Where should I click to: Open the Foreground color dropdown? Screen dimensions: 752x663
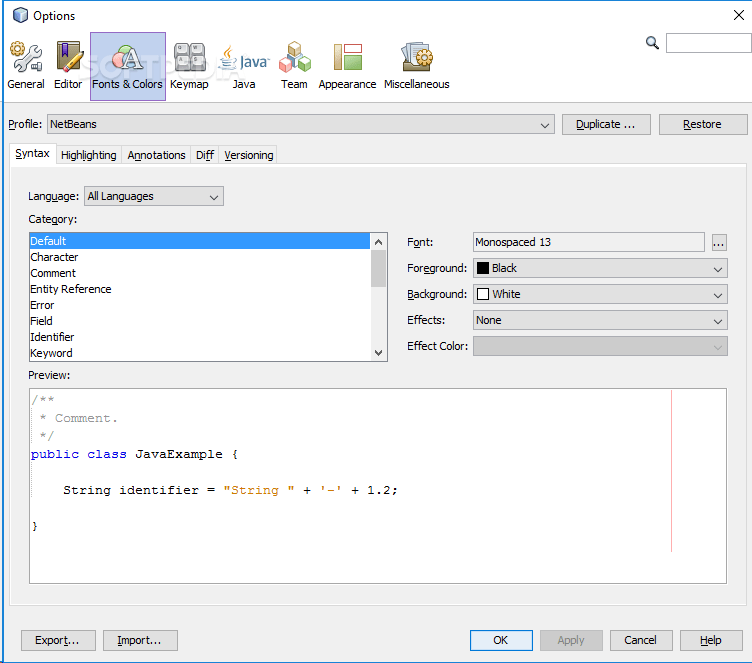coord(600,268)
